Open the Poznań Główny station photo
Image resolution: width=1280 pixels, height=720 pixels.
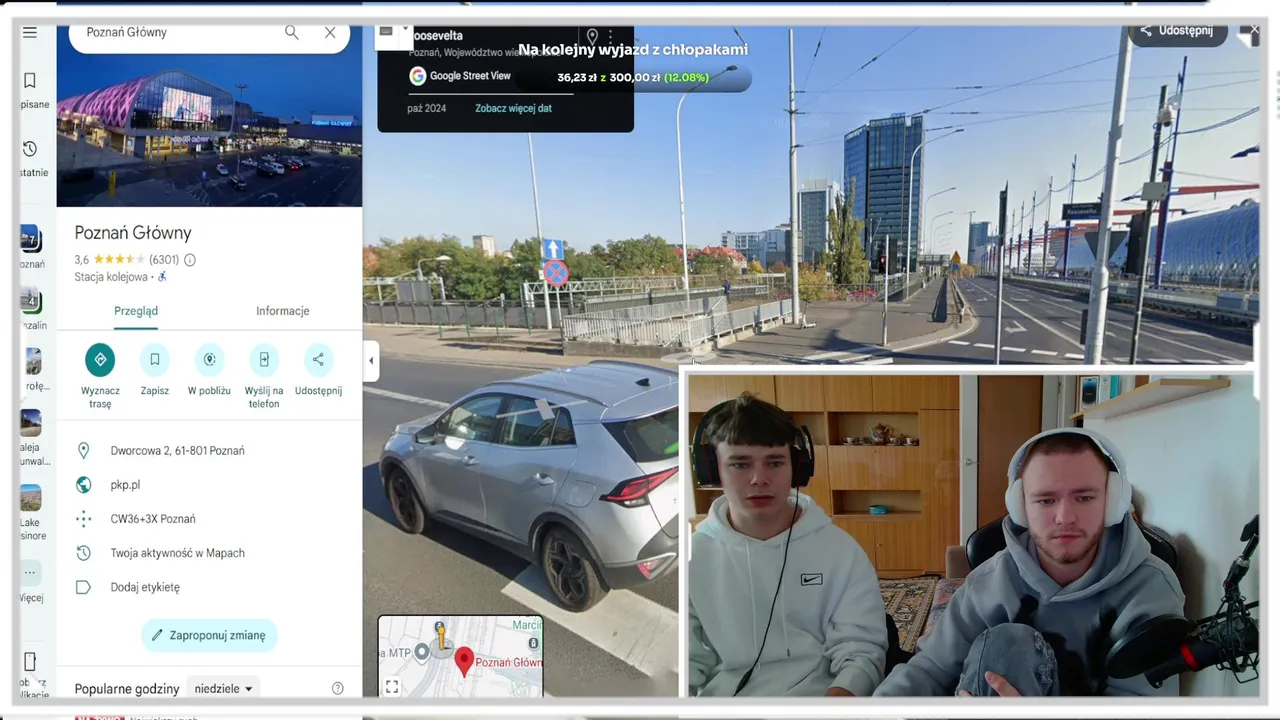209,130
